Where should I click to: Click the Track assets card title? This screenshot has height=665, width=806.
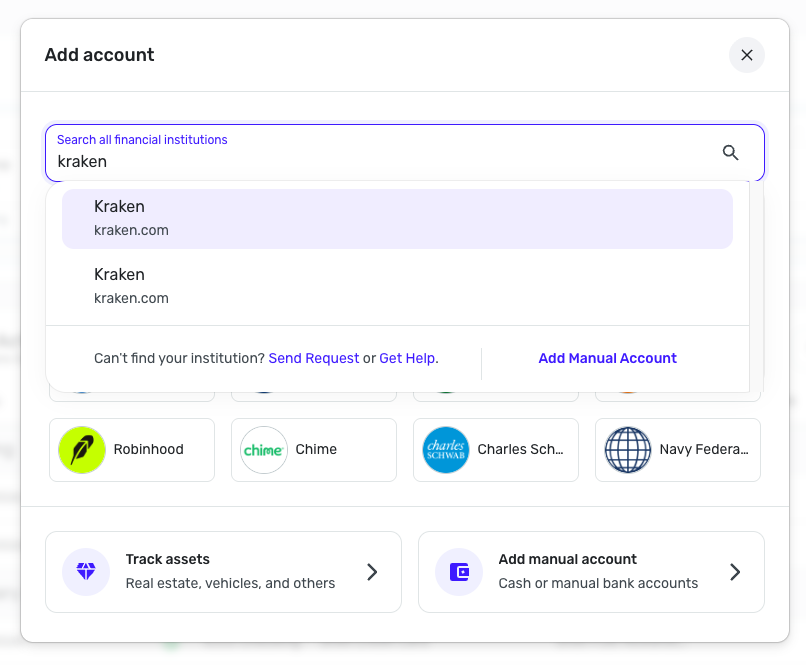[168, 560]
